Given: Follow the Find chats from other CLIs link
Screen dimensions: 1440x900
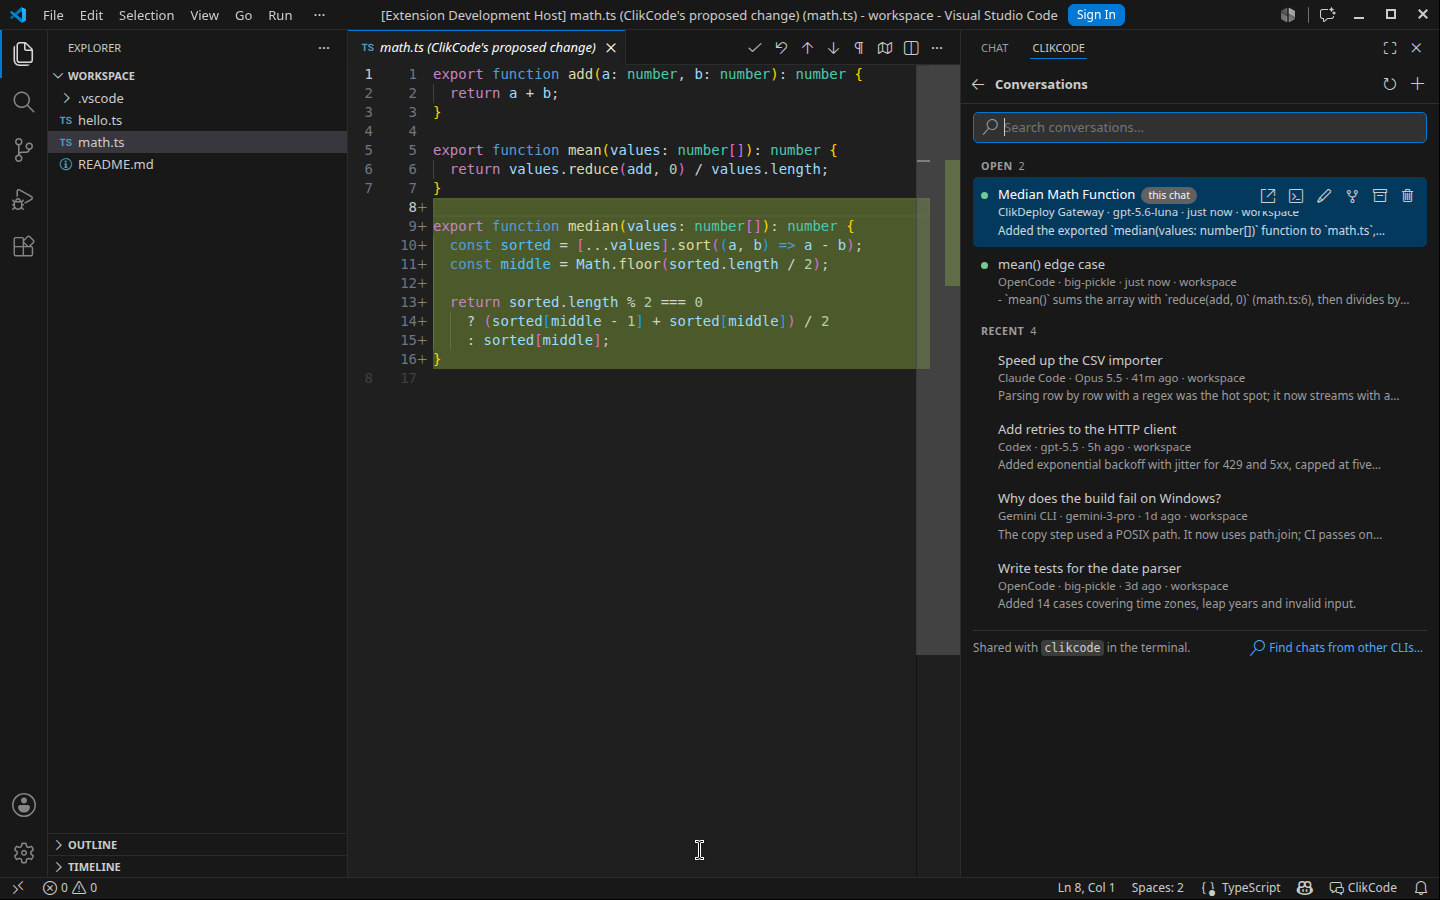Looking at the screenshot, I should (1336, 648).
